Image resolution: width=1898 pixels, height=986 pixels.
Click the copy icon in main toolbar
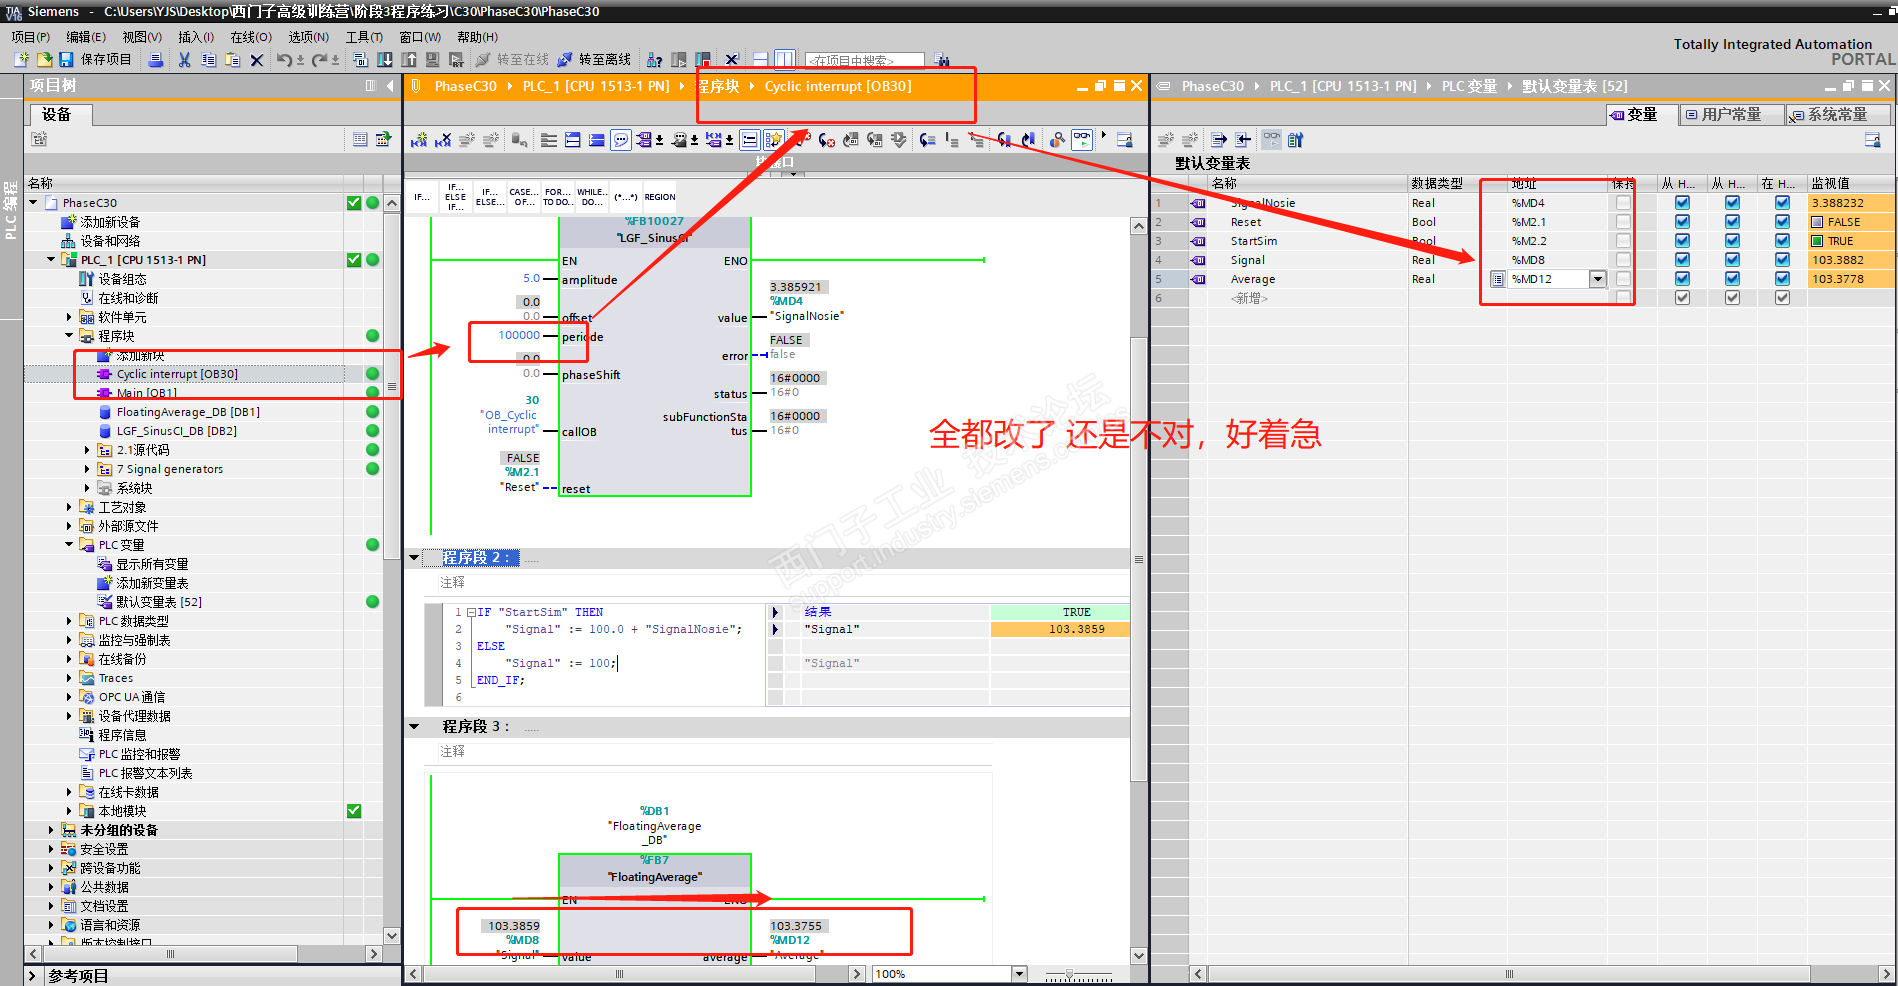point(208,60)
